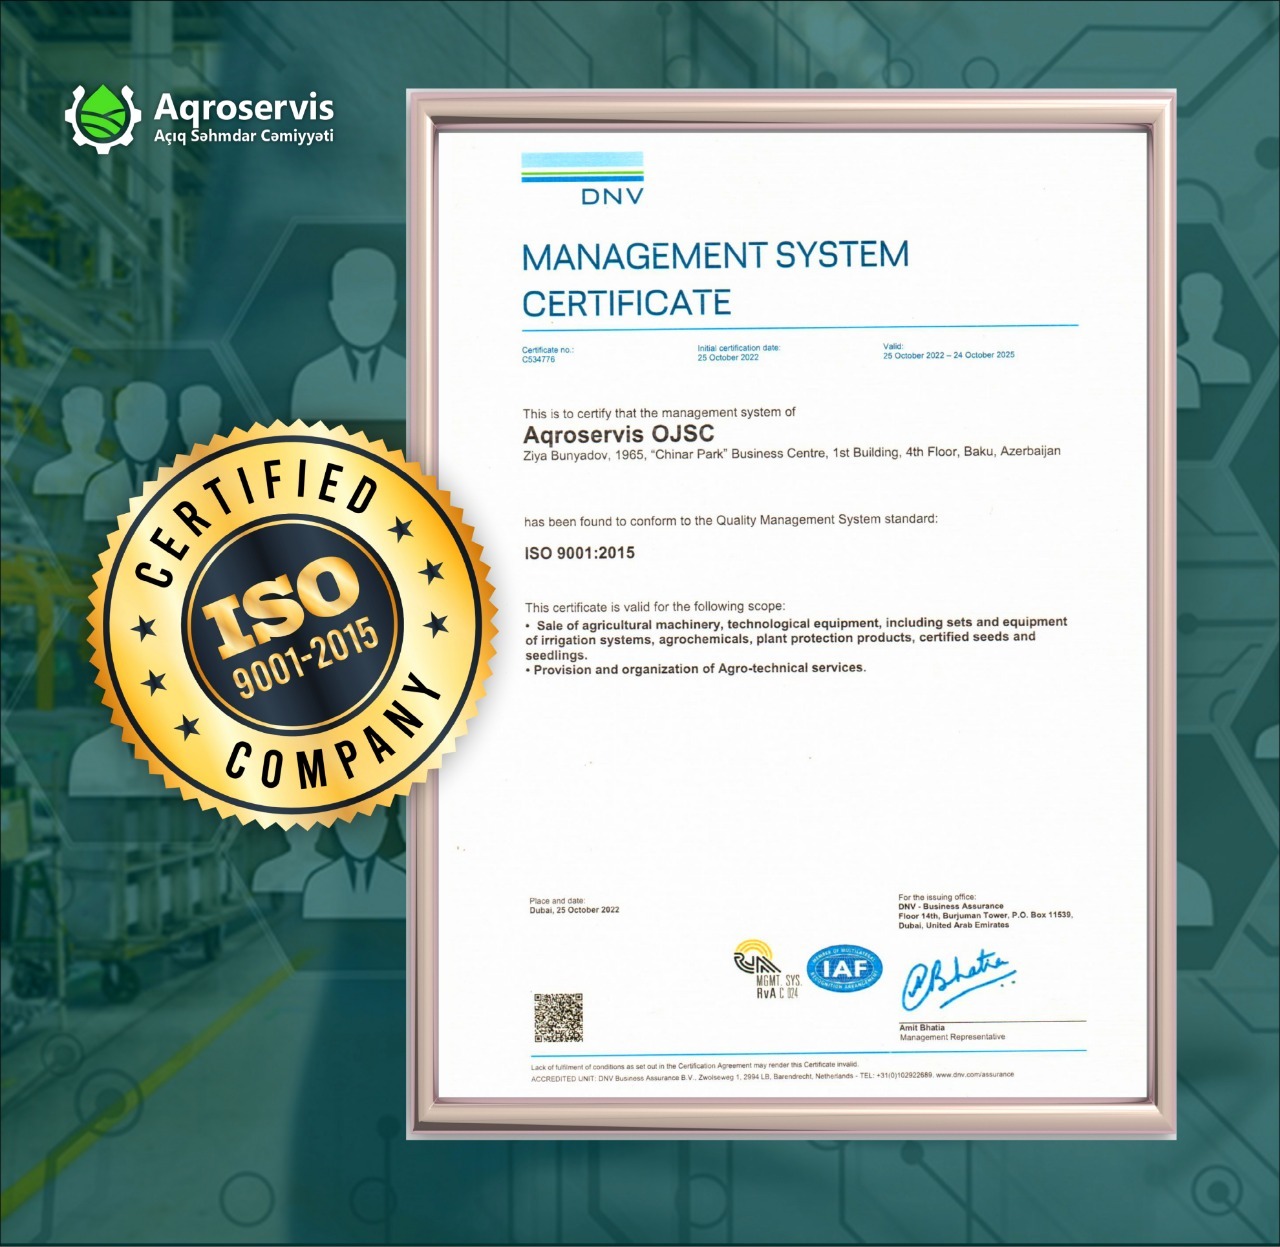This screenshot has height=1247, width=1280.
Task: Click a star on the gold seal
Action: click(x=432, y=572)
